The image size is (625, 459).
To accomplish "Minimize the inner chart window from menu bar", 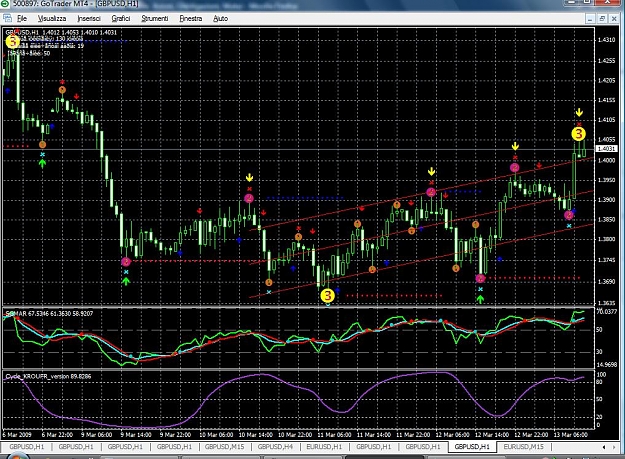I will coord(591,18).
